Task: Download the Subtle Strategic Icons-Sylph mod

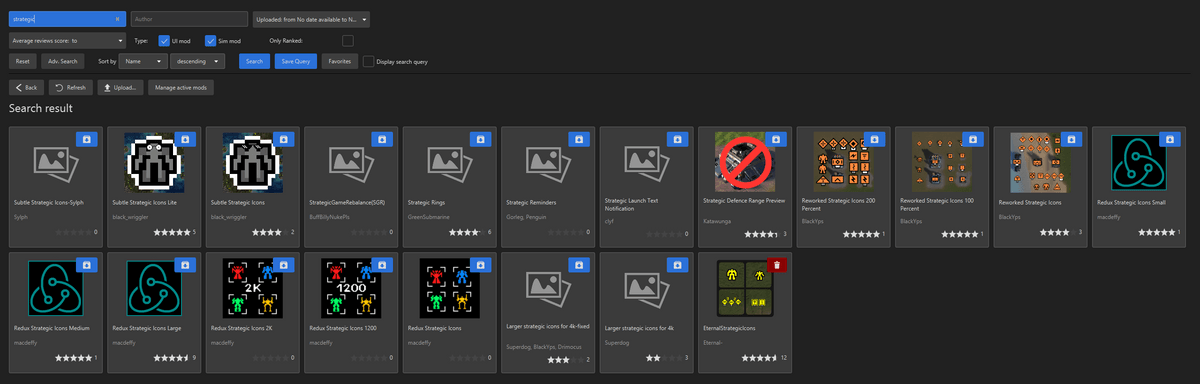Action: click(86, 138)
